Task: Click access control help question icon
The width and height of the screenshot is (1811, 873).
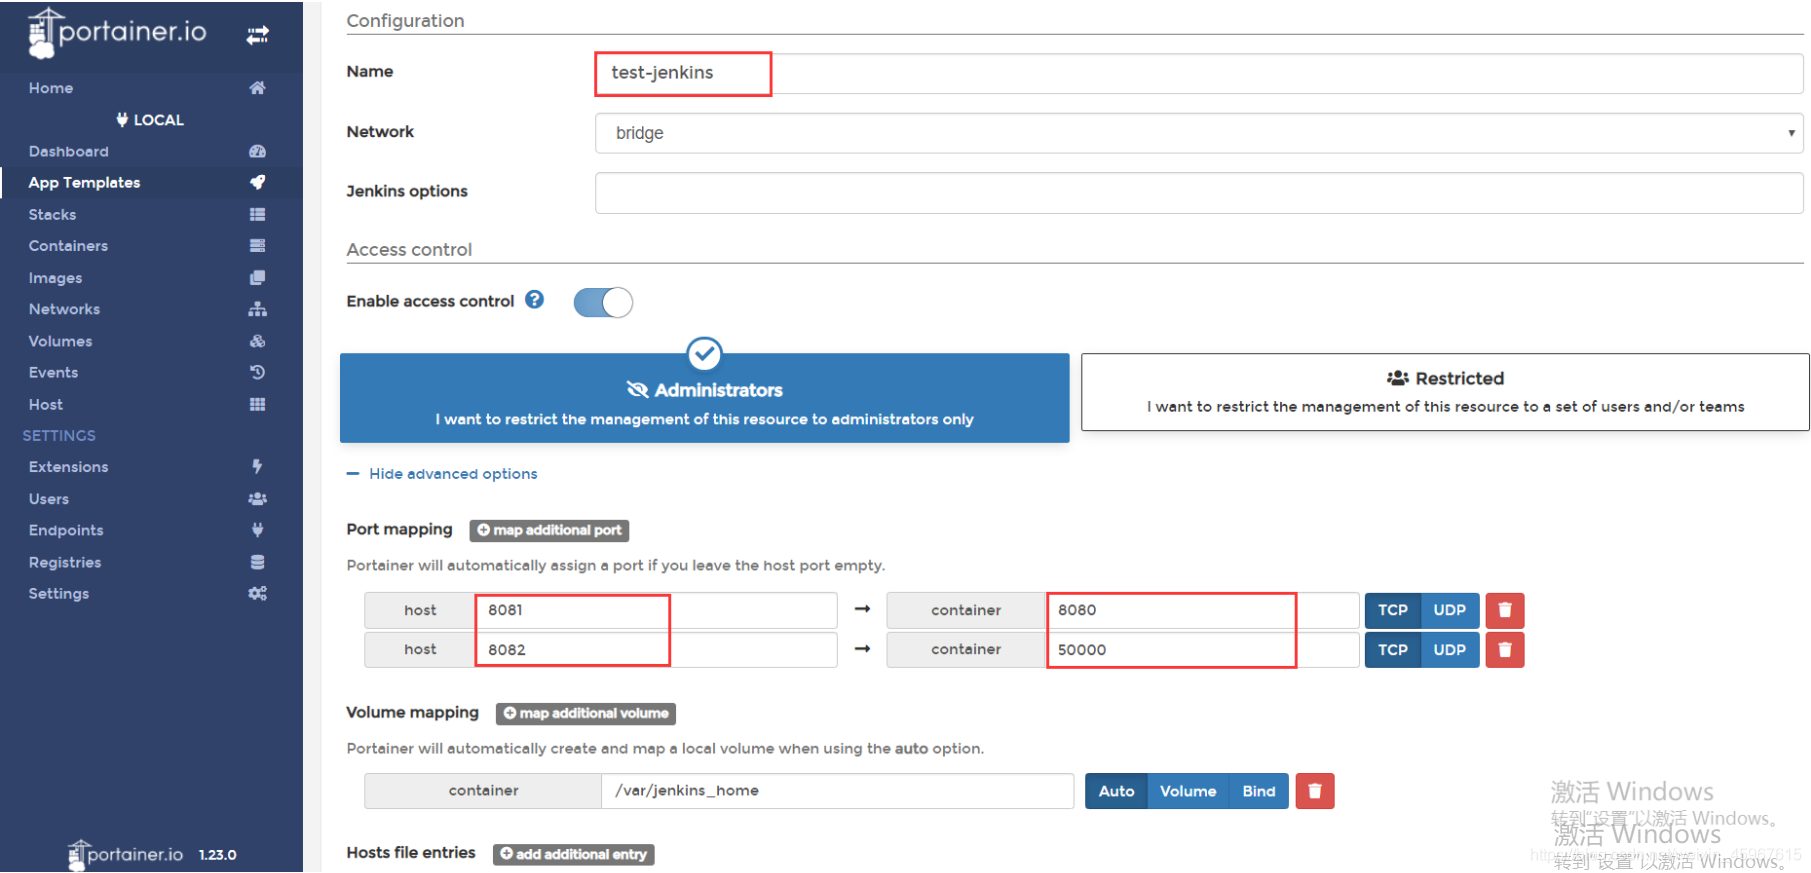Action: pyautogui.click(x=535, y=300)
